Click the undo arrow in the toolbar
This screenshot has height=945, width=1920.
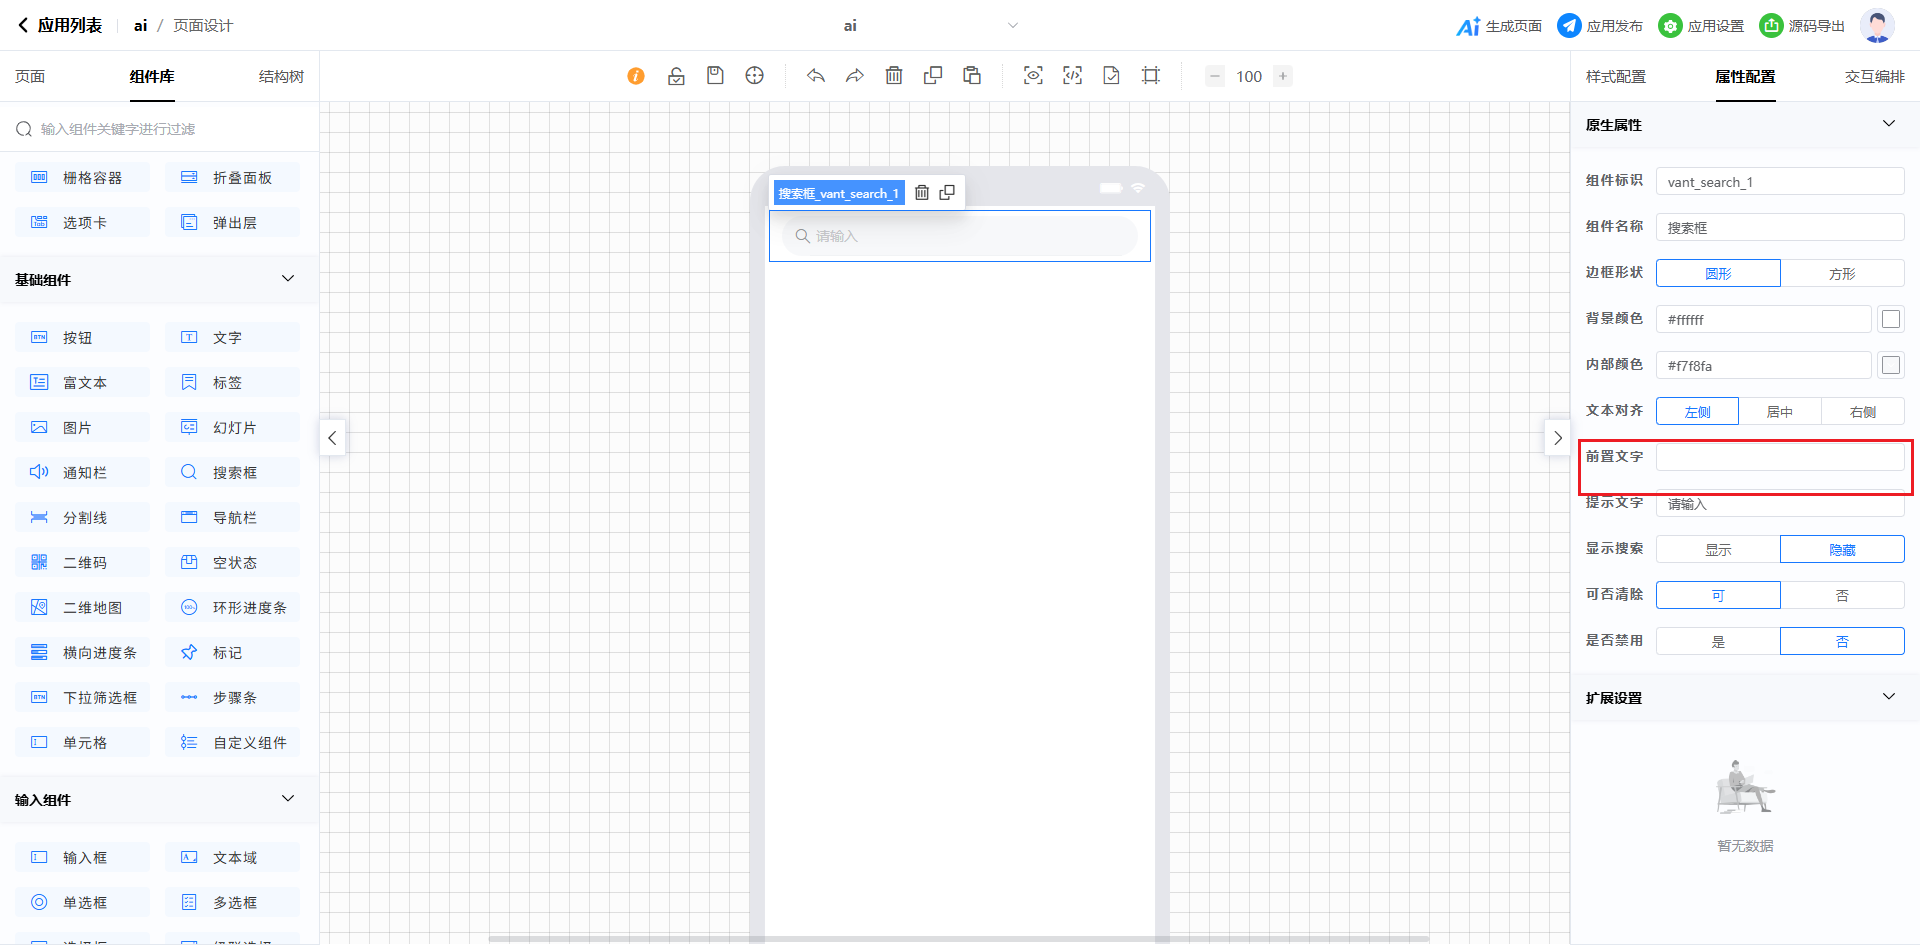tap(816, 76)
